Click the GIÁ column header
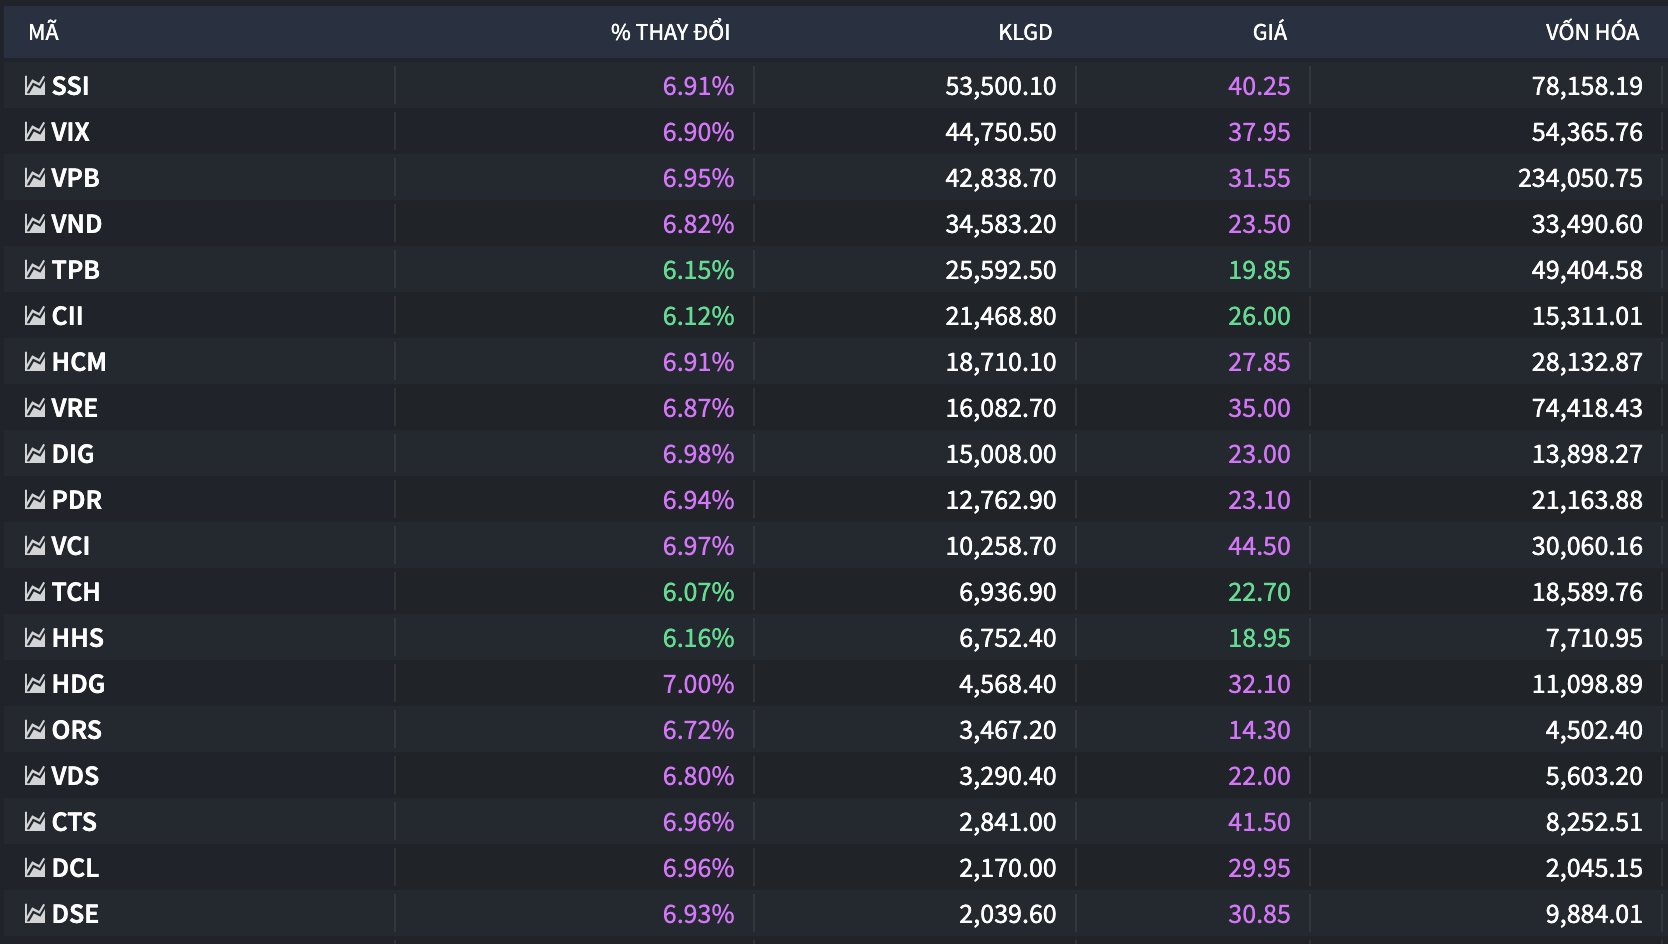Viewport: 1668px width, 944px height. 1269,32
